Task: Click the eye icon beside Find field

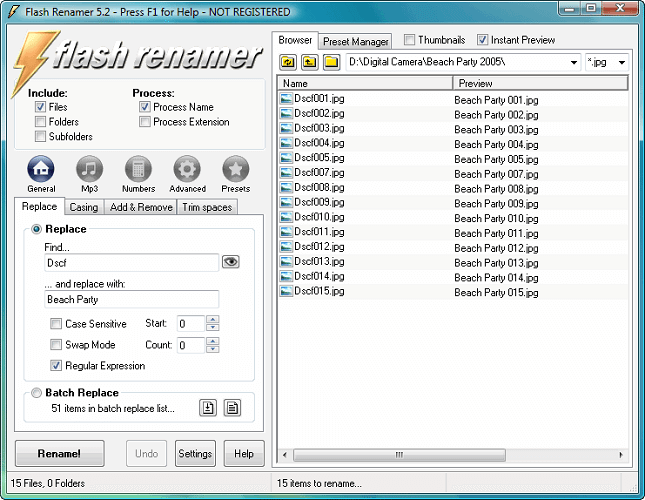Action: 231,262
